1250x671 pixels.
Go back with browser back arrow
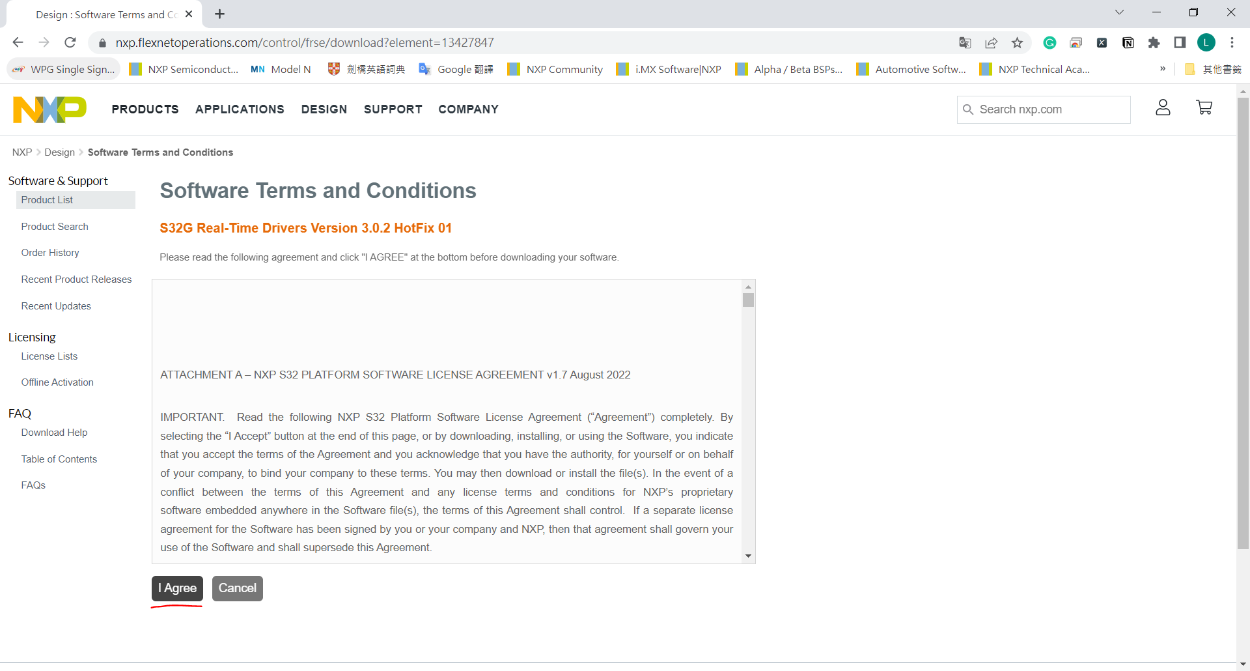coord(17,42)
